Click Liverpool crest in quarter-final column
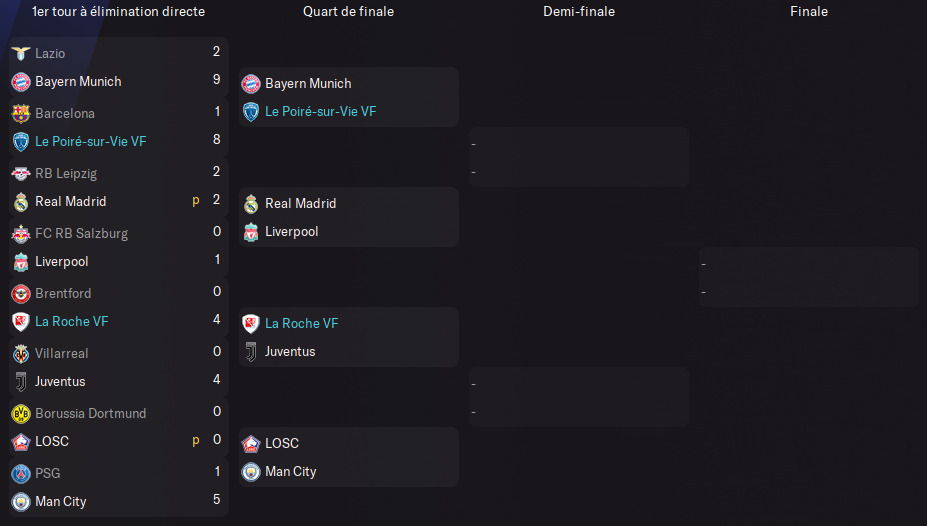 coord(250,232)
